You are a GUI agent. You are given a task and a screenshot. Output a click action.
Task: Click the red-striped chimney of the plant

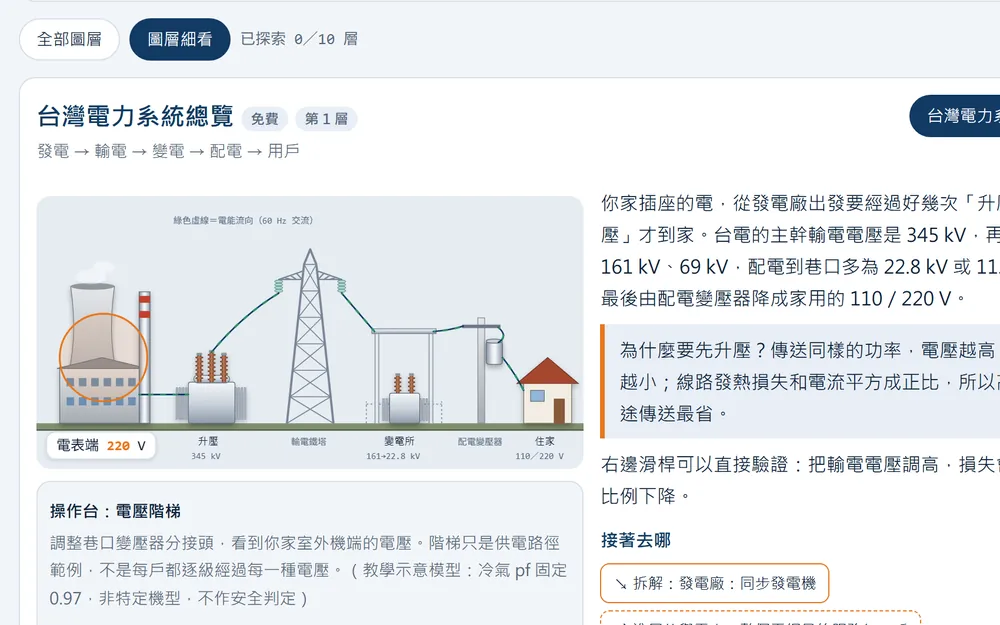click(x=145, y=357)
